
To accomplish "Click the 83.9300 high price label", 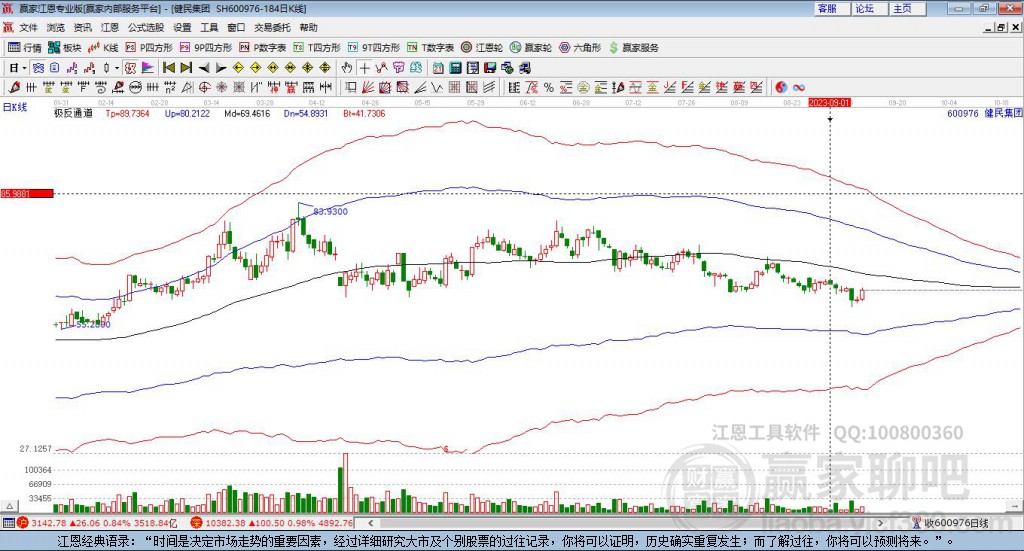I will point(330,212).
